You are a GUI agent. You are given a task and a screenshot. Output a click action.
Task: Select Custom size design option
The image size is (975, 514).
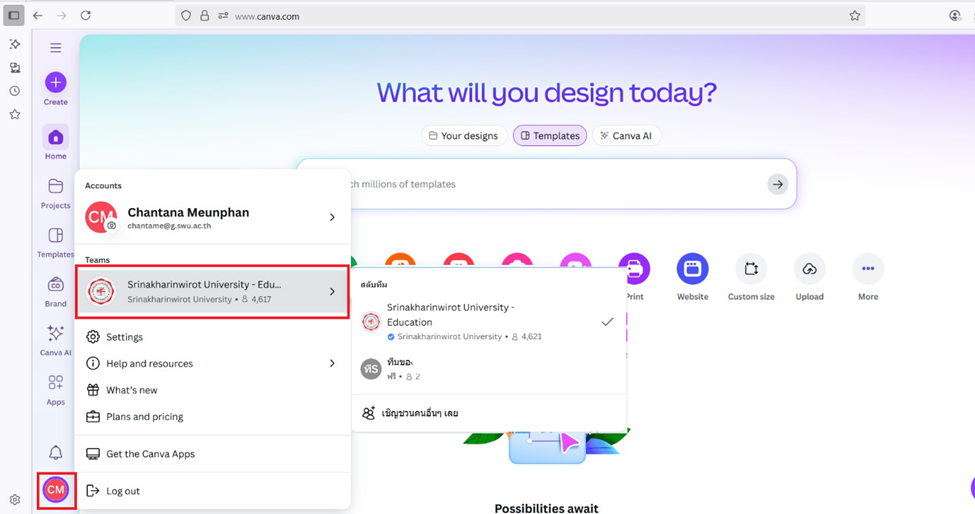(751, 277)
